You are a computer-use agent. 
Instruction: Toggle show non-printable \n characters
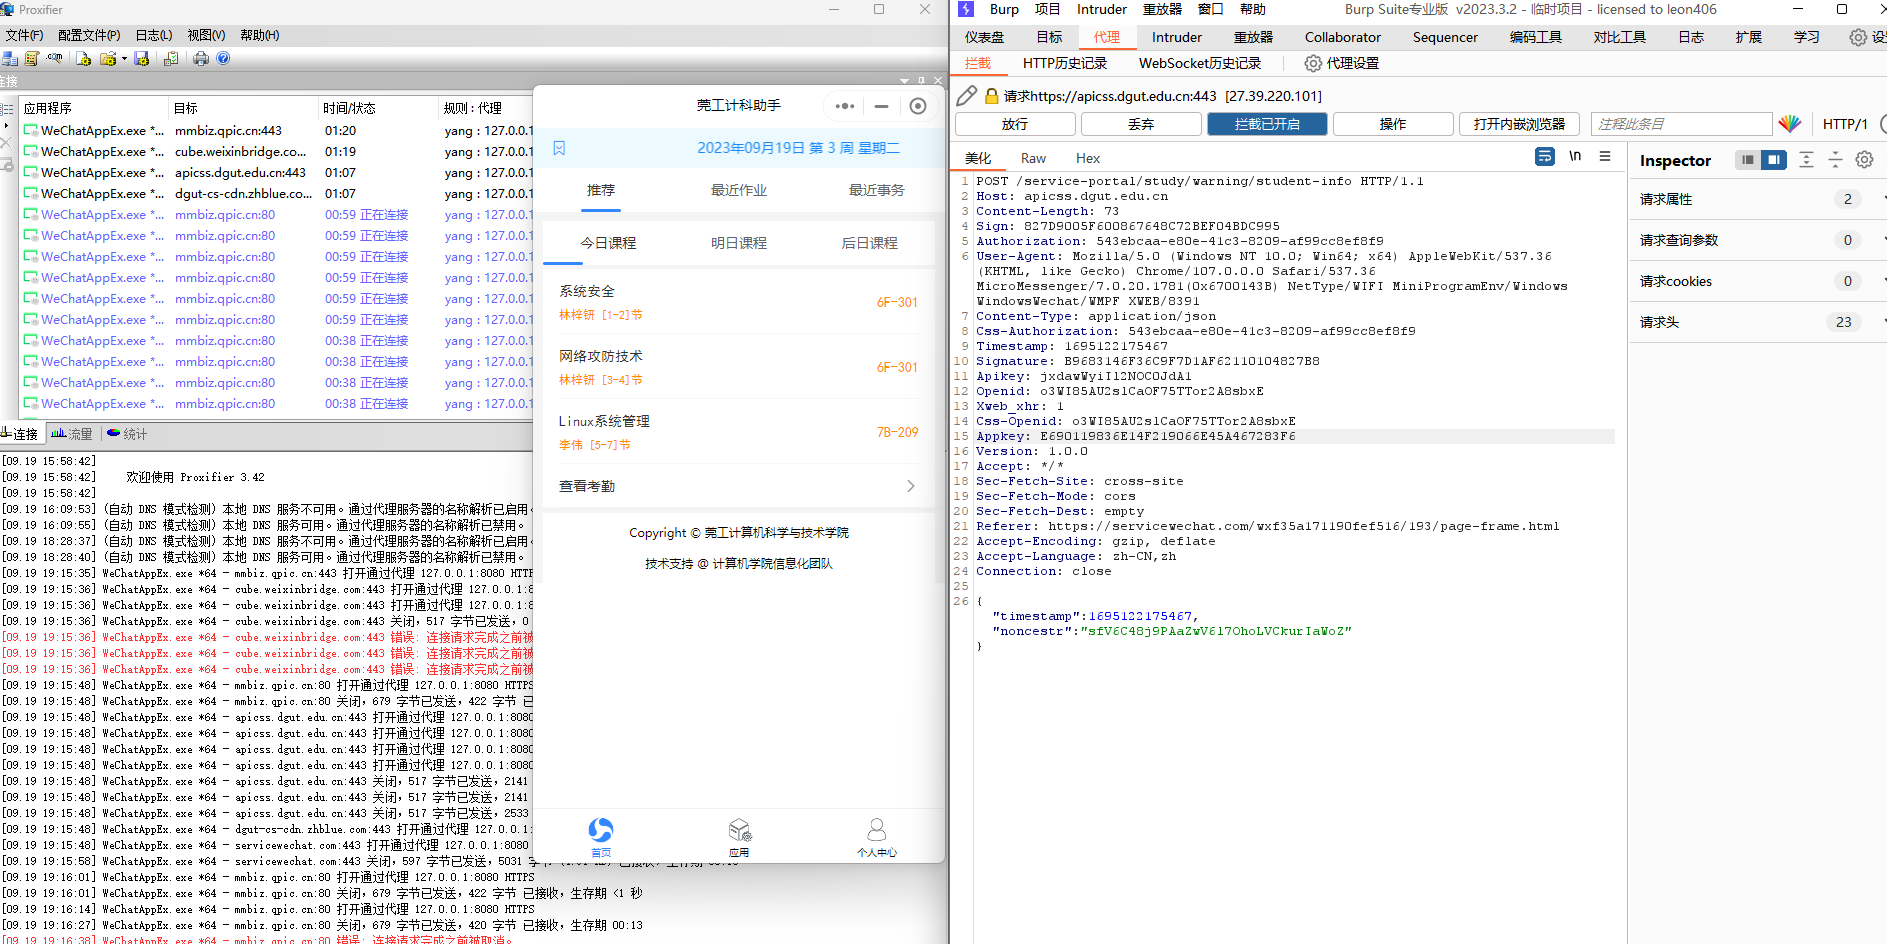1575,157
